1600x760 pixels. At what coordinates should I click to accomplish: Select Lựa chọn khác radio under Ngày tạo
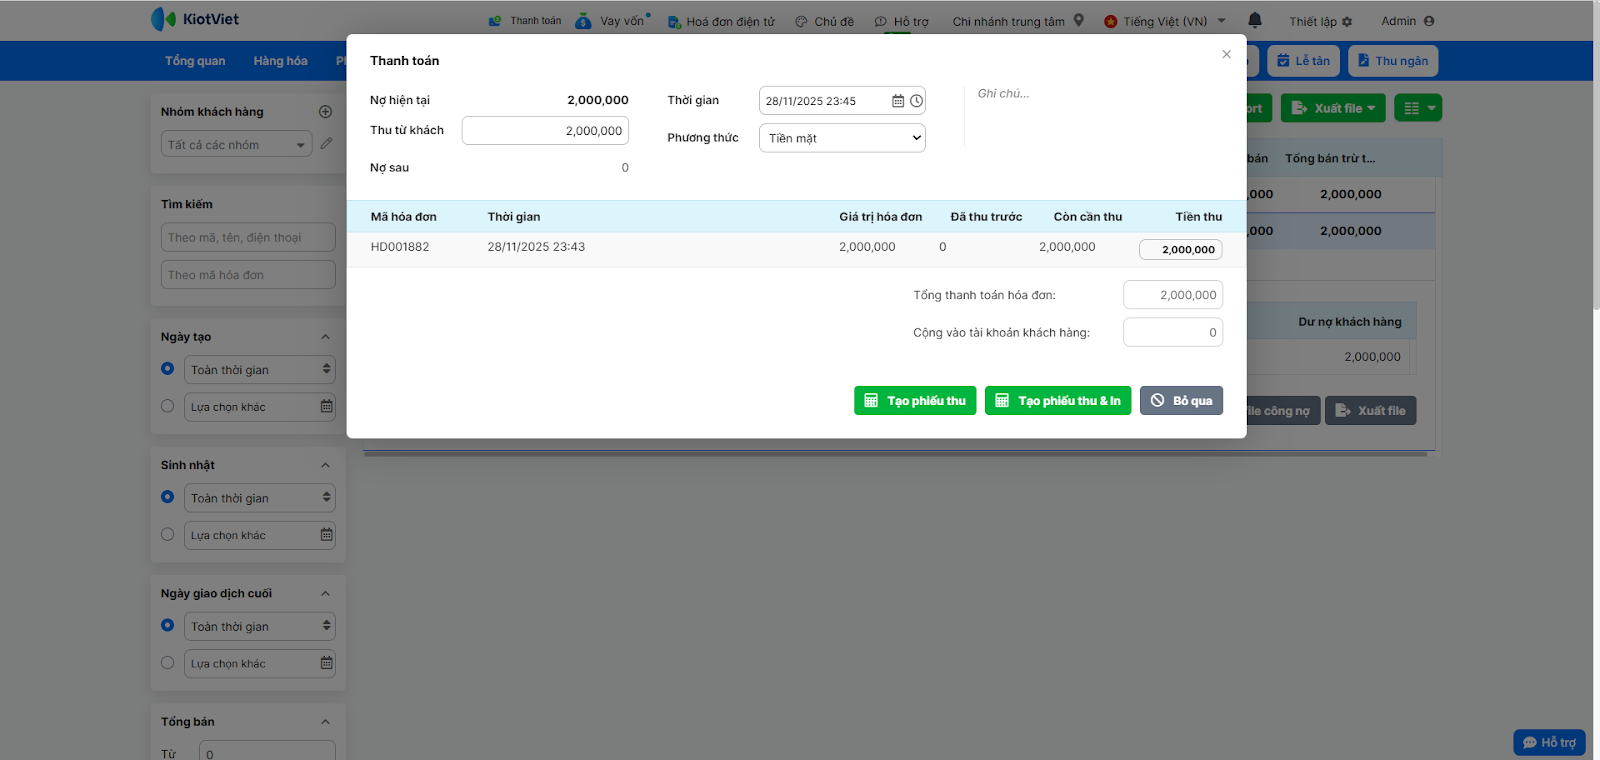tap(168, 406)
